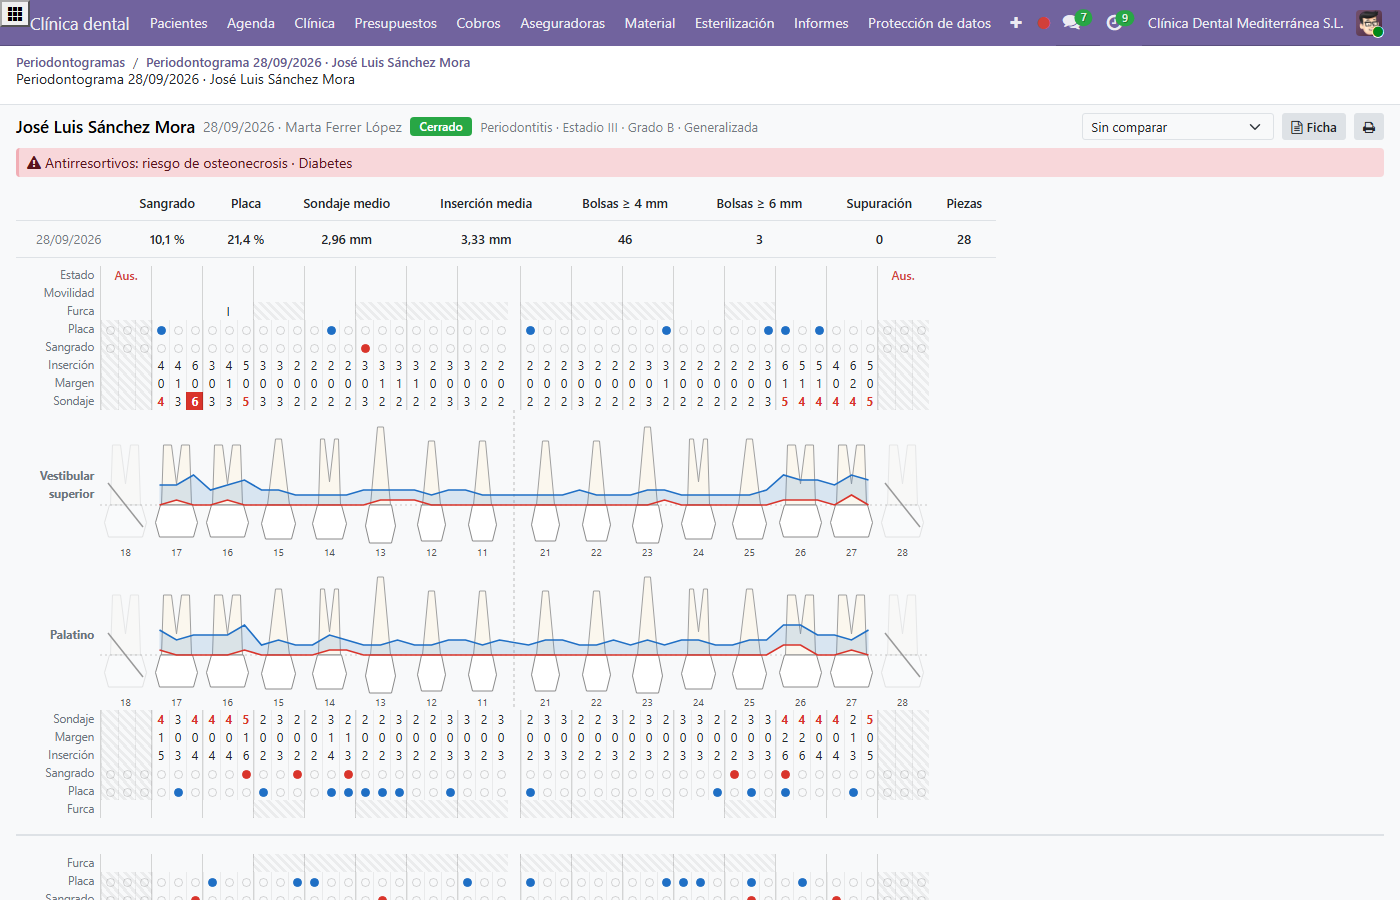Click the red recording dot icon
This screenshot has width=1400, height=900.
(1044, 23)
